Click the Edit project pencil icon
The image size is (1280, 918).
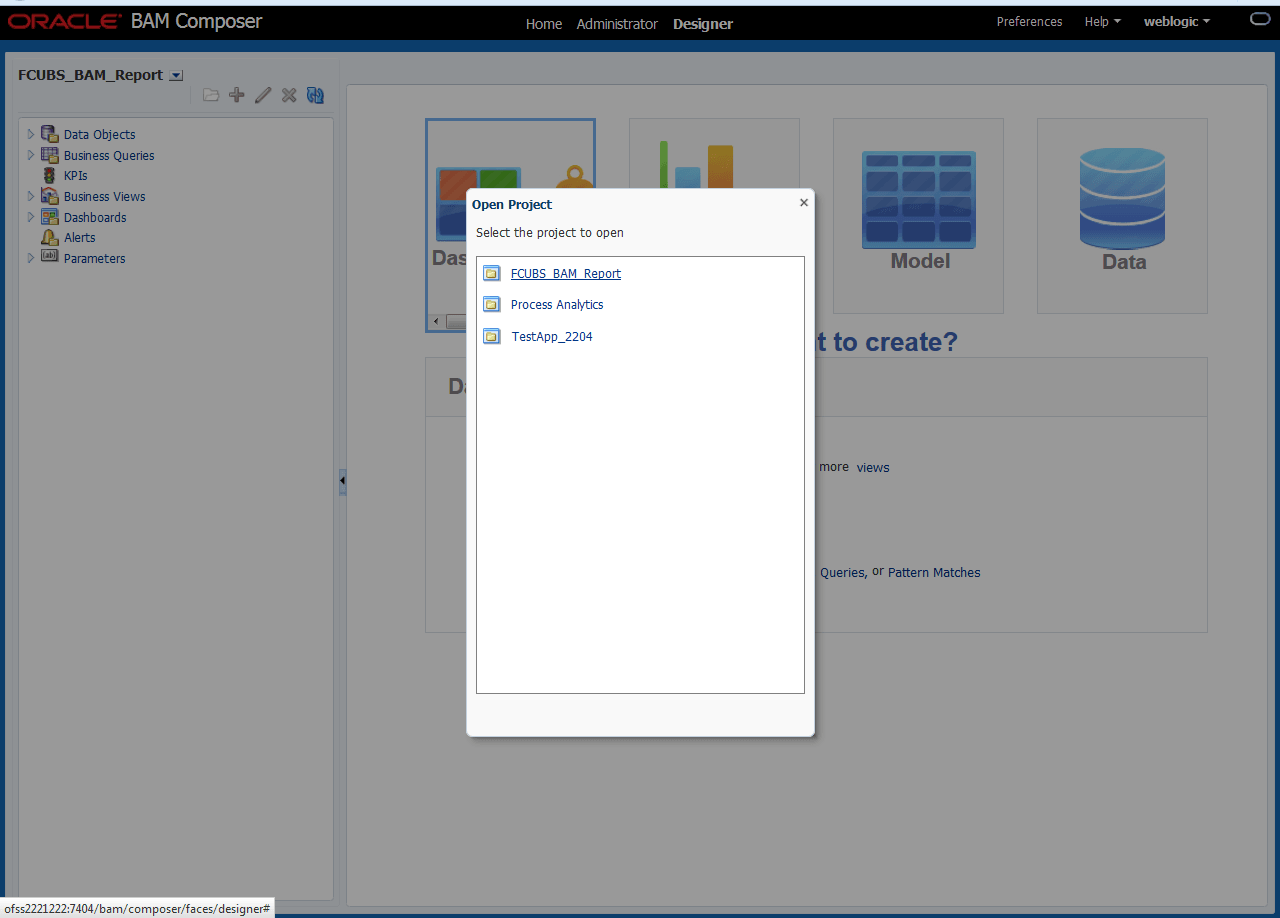[263, 95]
